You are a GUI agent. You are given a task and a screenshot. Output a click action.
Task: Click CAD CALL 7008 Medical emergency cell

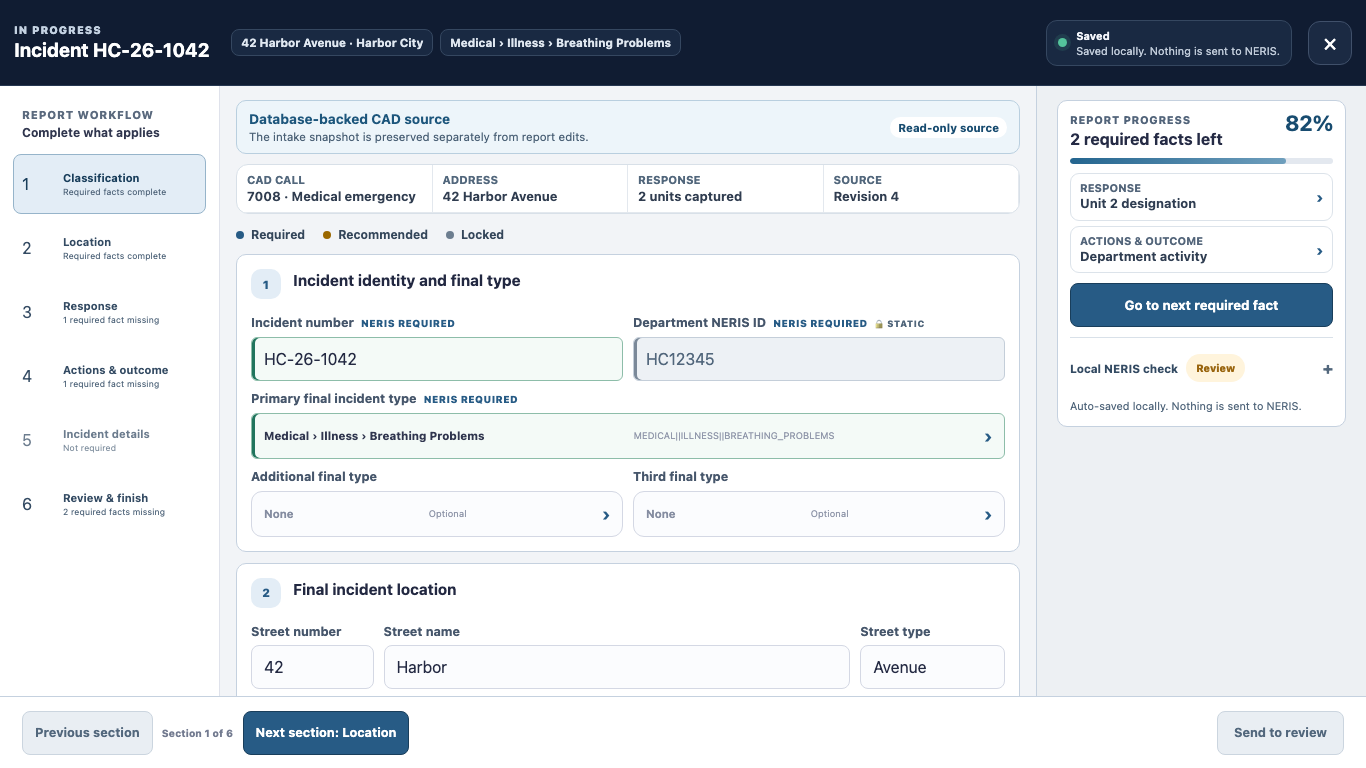point(335,189)
